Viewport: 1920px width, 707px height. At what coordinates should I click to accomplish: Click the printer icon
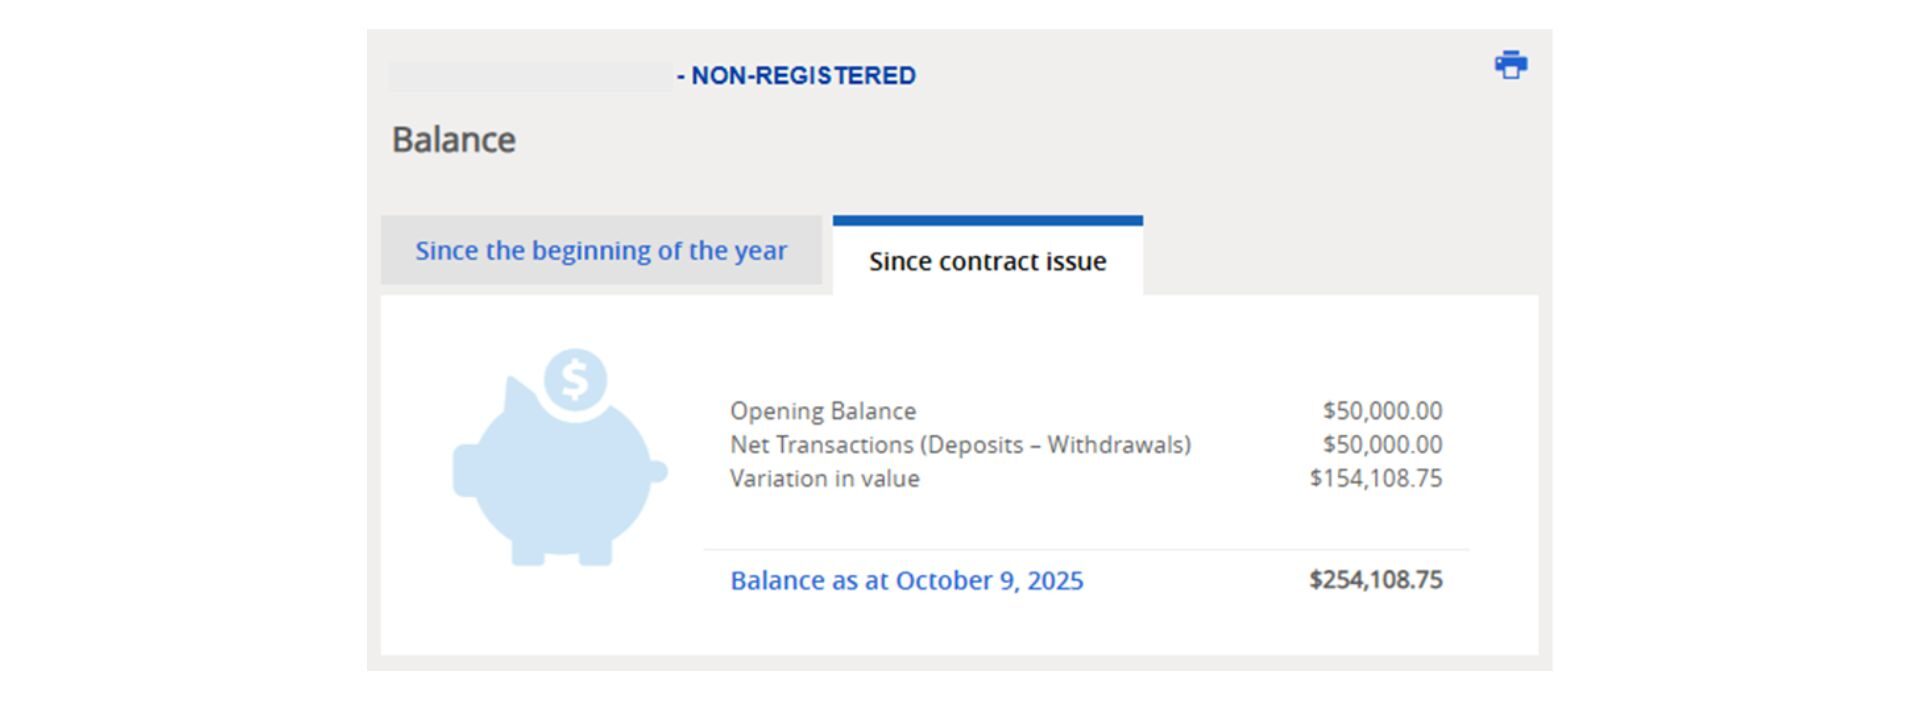pyautogui.click(x=1510, y=65)
